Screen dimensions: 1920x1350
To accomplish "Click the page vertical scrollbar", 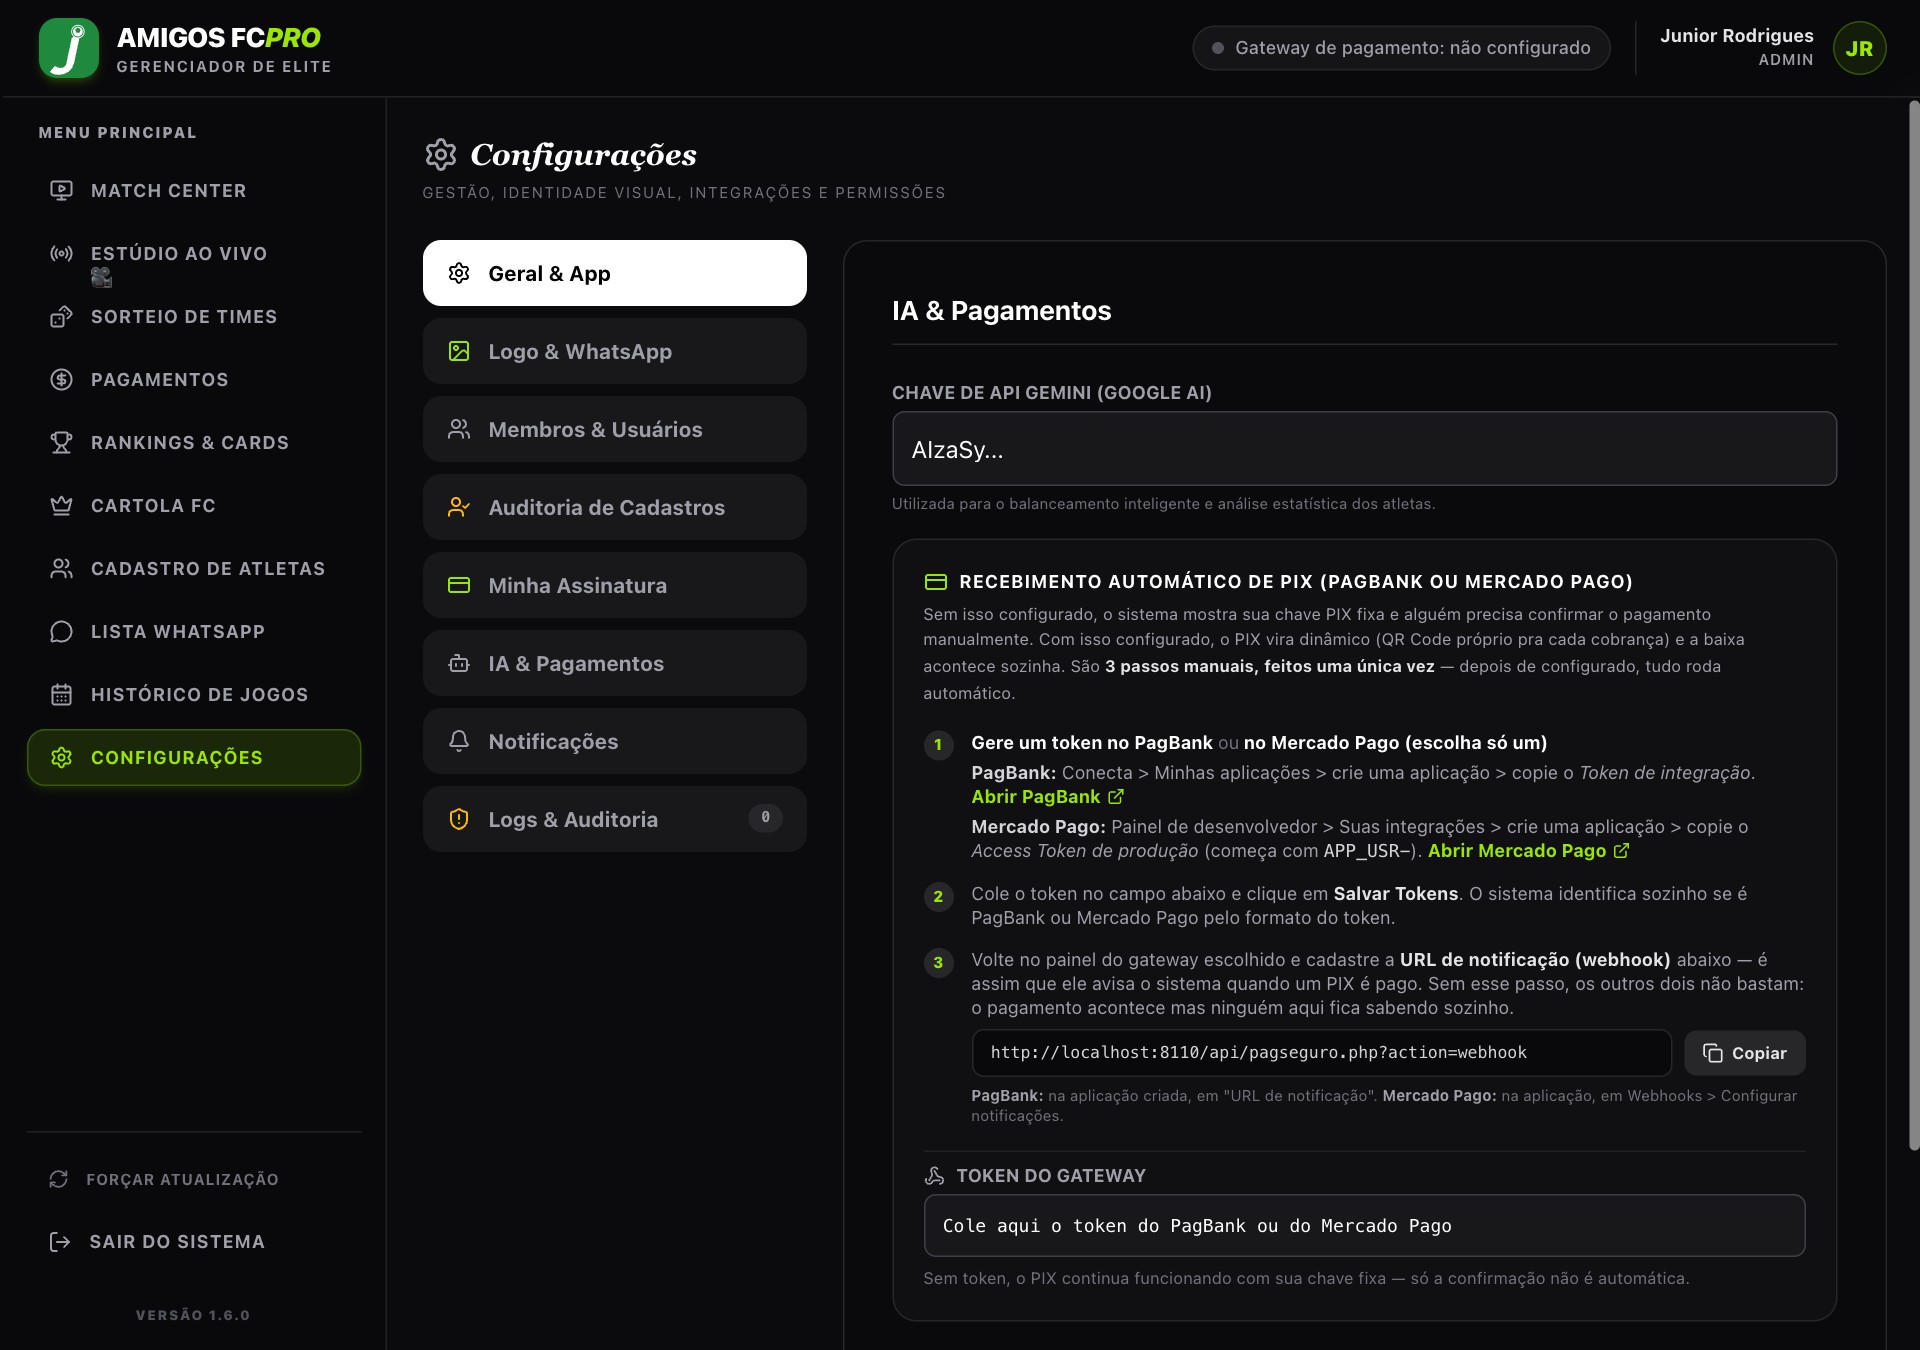I will pyautogui.click(x=1914, y=625).
